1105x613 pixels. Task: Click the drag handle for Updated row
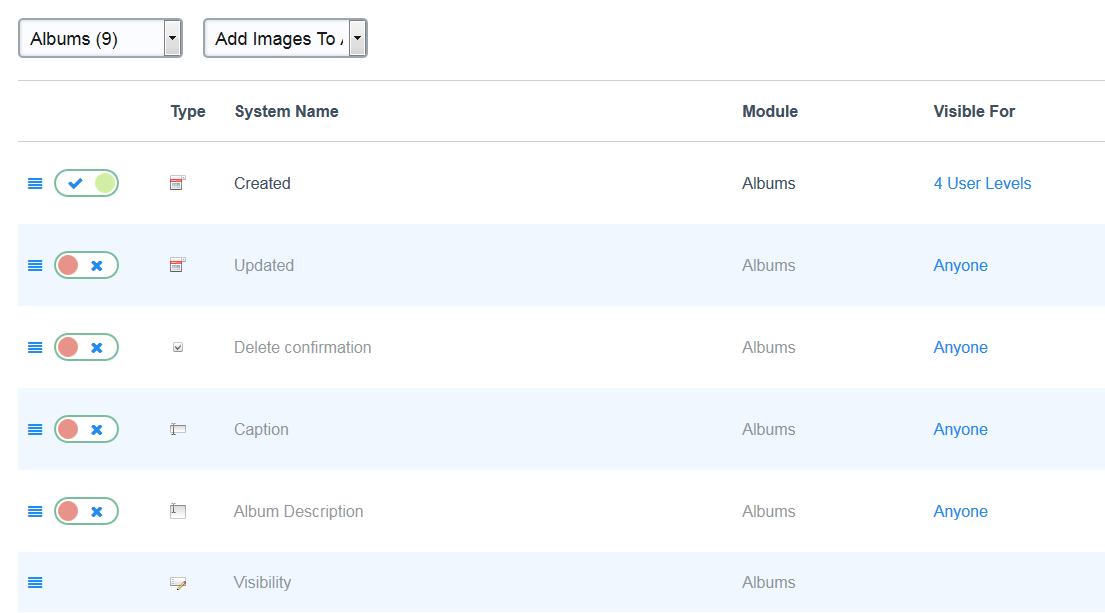35,266
